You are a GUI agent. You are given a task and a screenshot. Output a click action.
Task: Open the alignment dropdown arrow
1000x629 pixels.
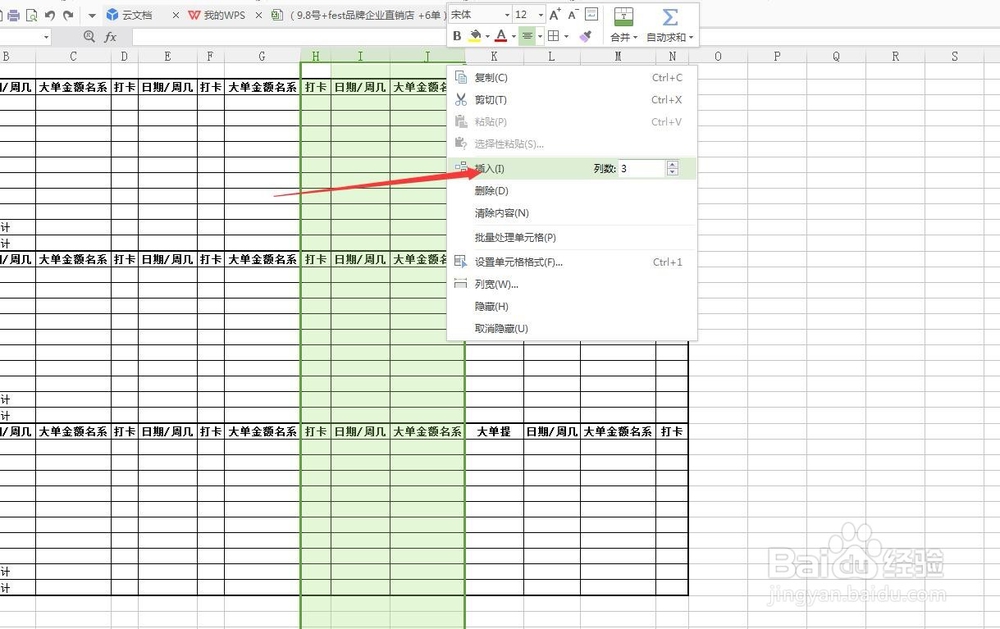(540, 37)
